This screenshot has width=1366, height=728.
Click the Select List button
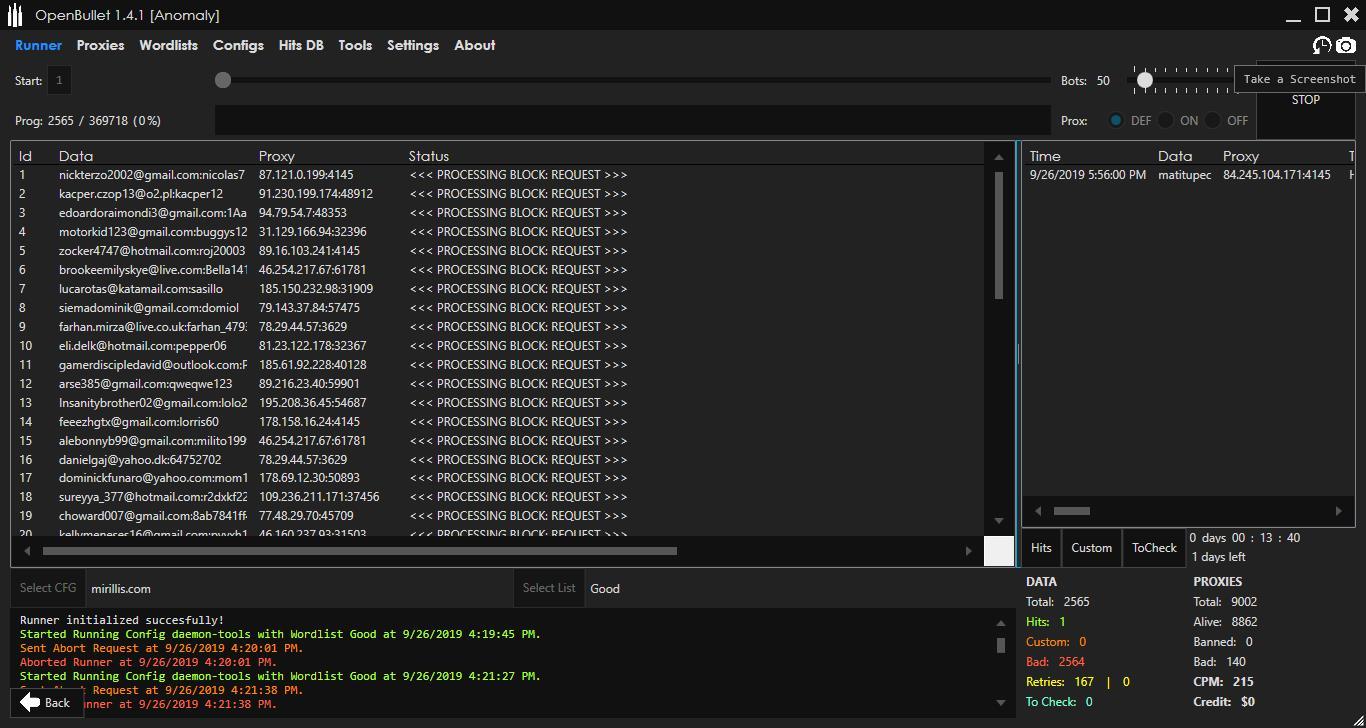coord(549,588)
